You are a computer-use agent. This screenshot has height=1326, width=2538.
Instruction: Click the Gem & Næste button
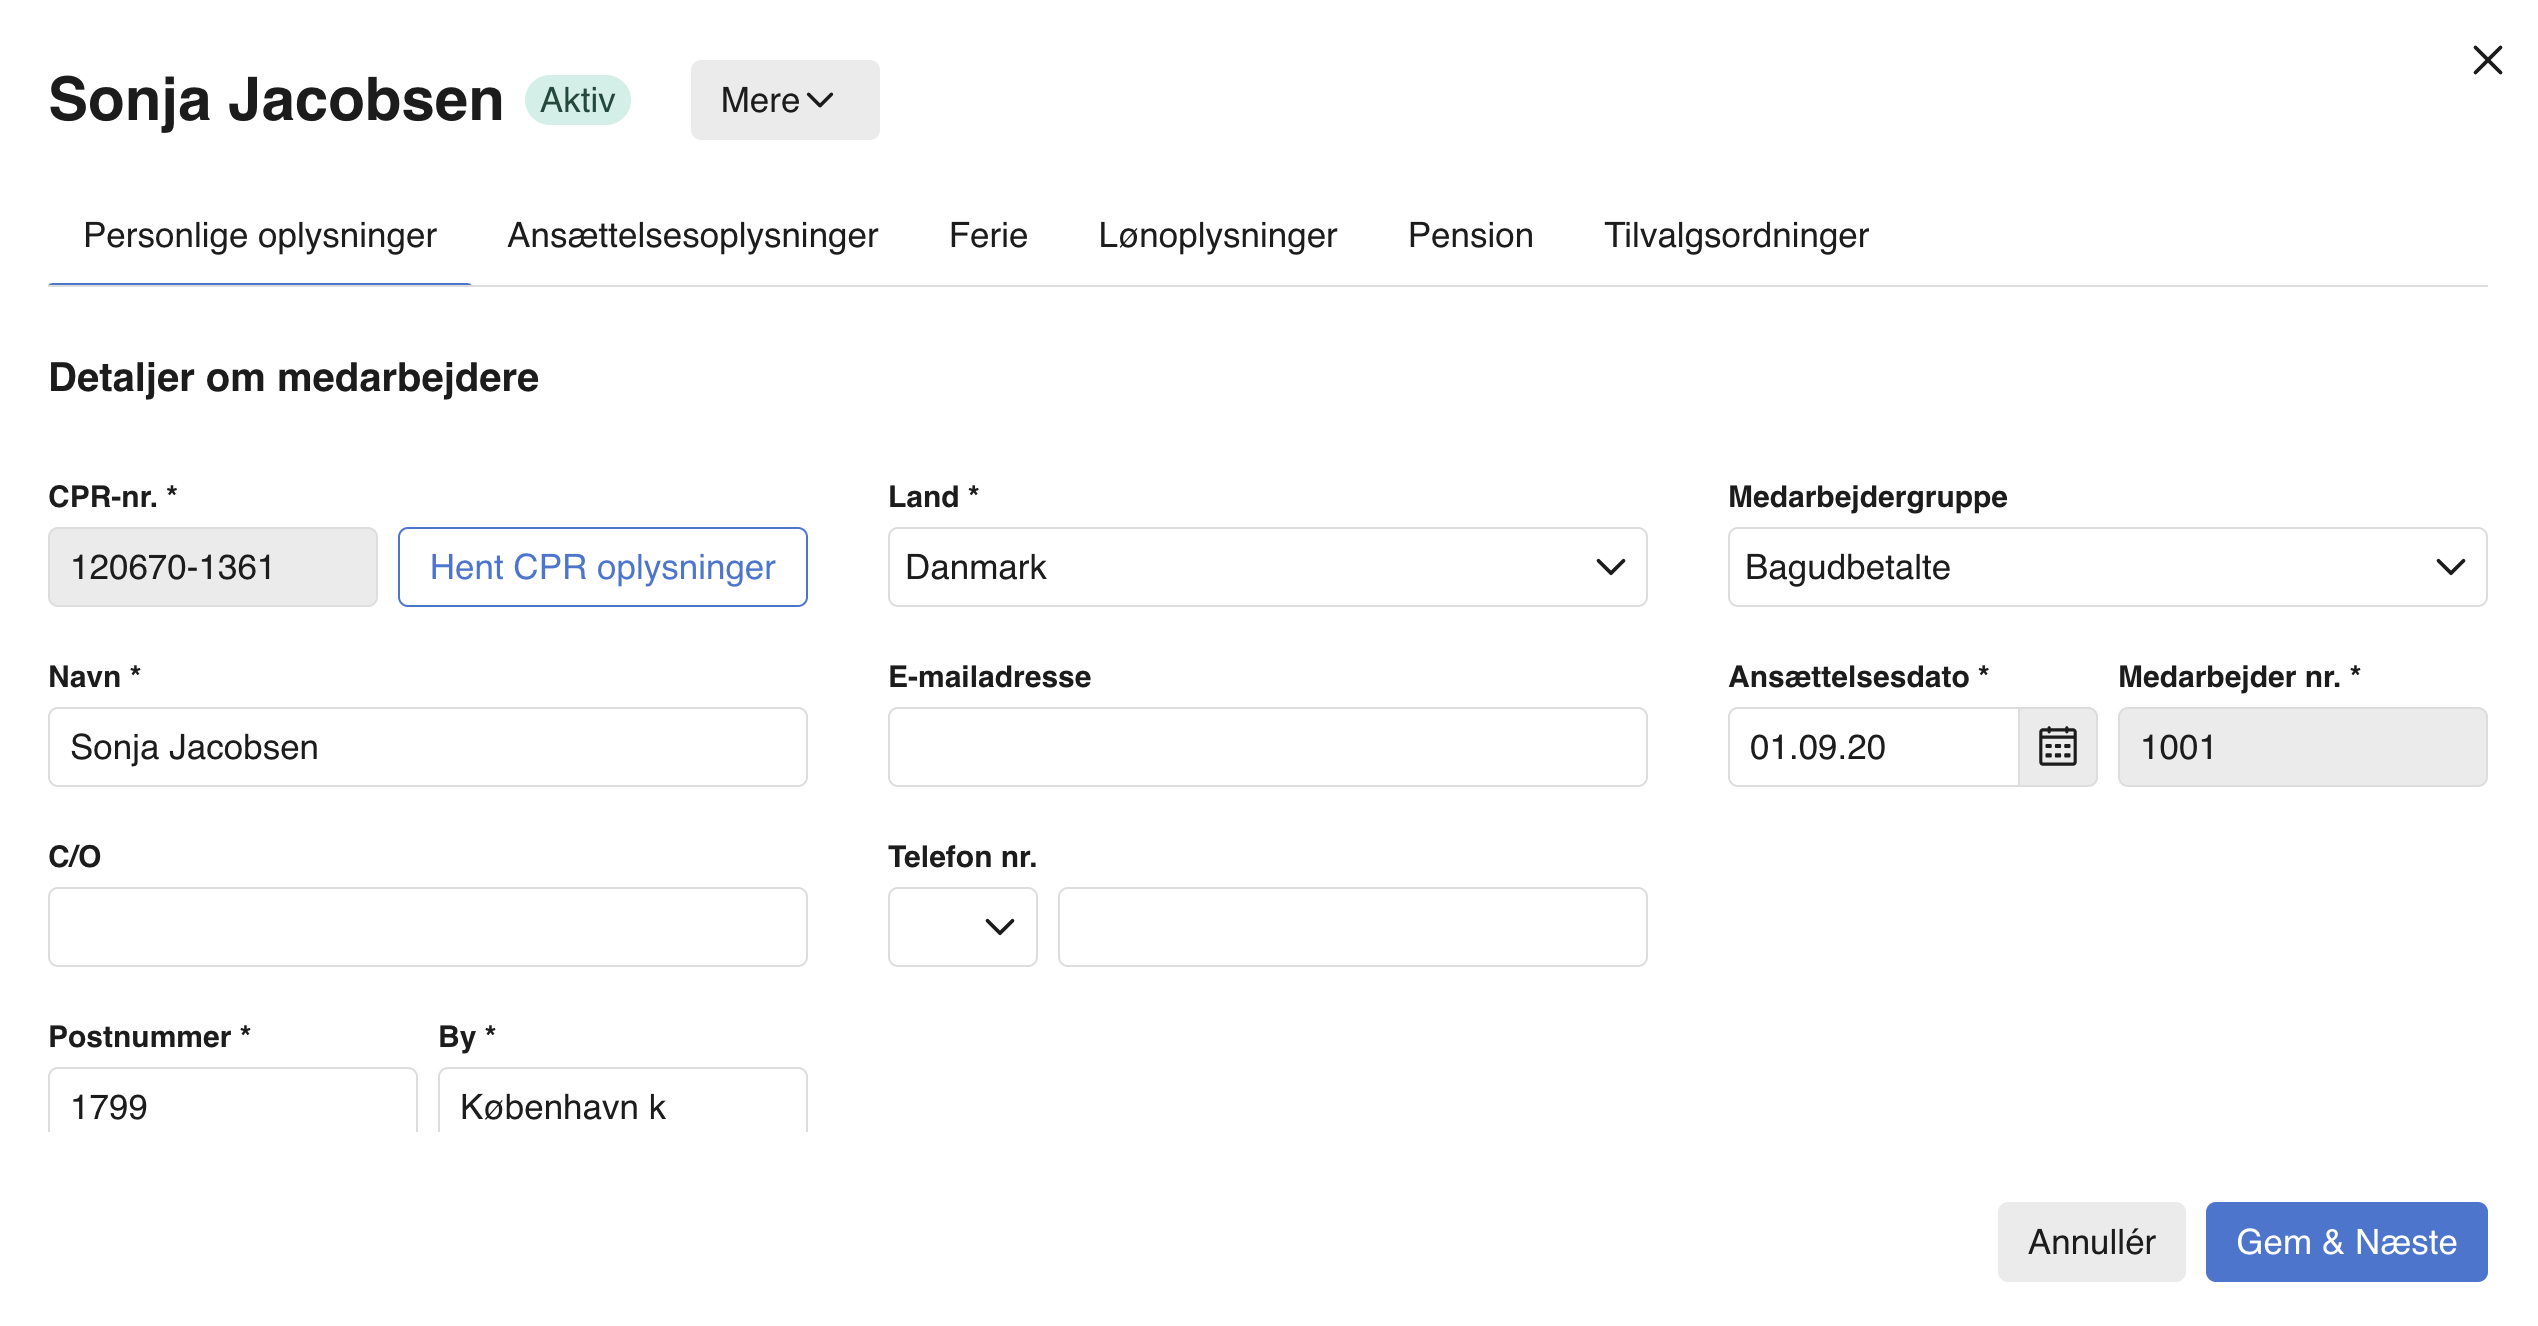[2345, 1242]
